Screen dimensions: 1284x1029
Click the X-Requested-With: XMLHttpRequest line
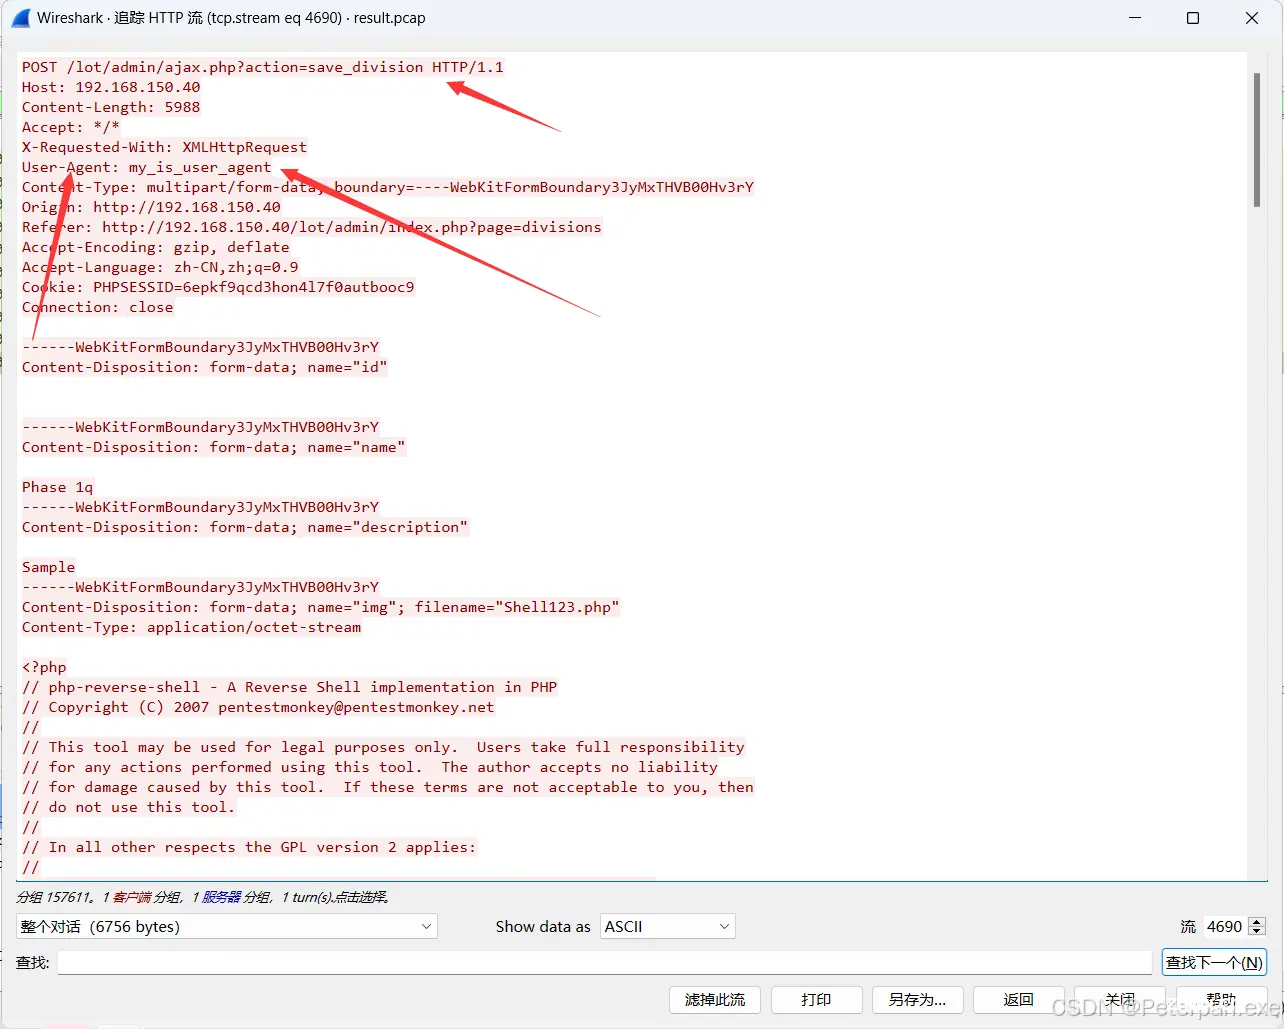click(x=164, y=147)
